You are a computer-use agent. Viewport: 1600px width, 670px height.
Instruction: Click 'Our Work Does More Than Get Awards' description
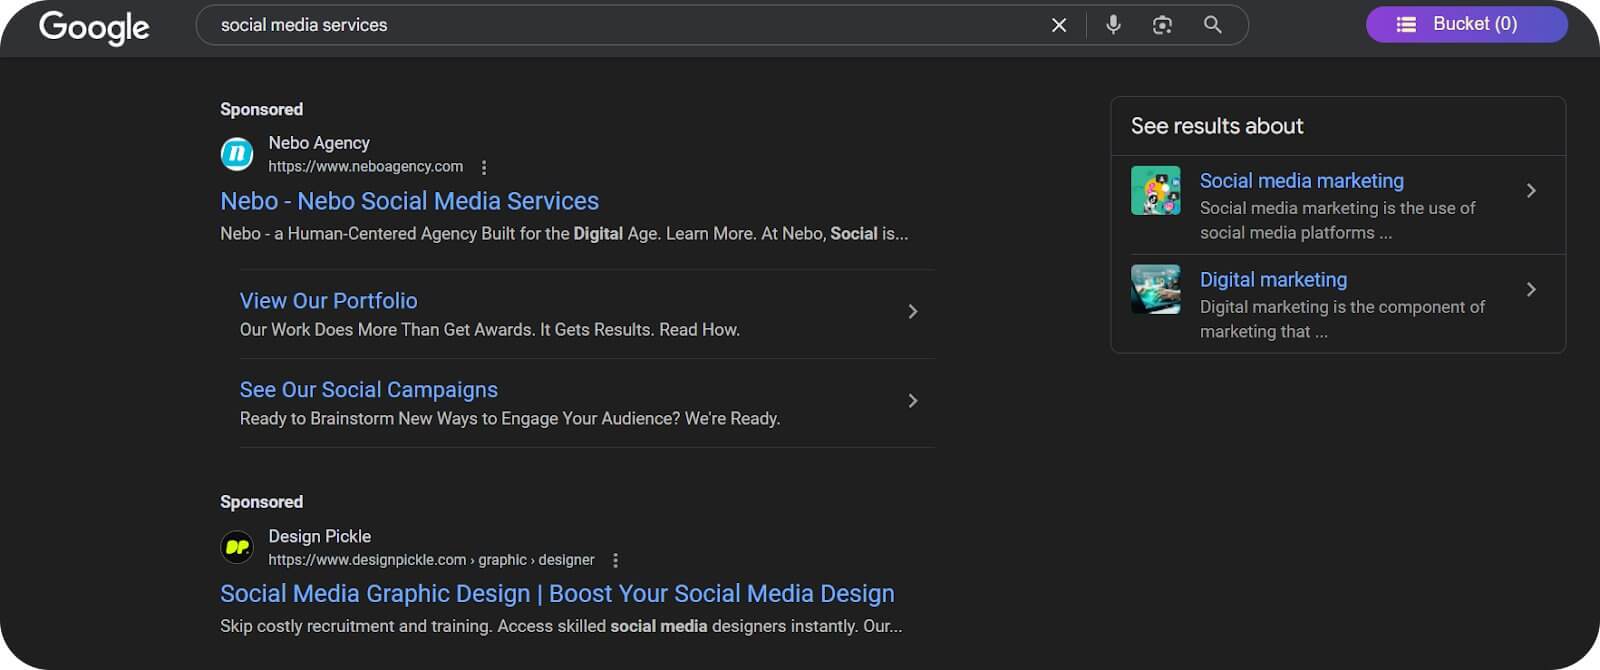coord(489,330)
